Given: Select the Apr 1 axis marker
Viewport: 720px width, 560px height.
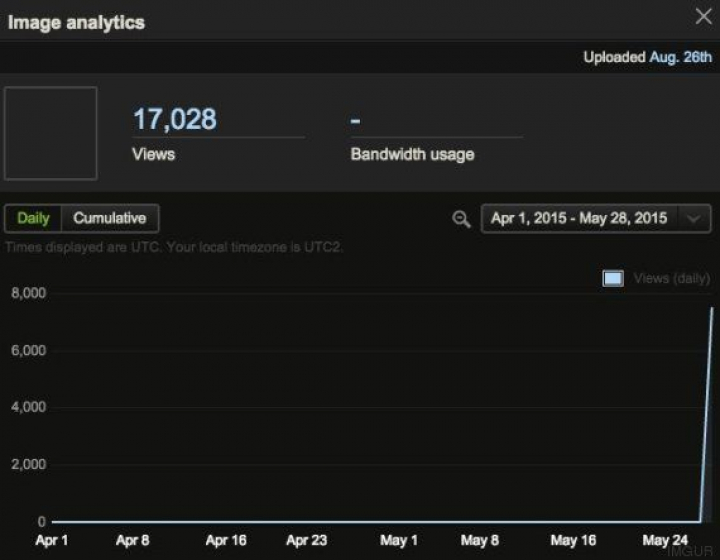Looking at the screenshot, I should click(52, 541).
